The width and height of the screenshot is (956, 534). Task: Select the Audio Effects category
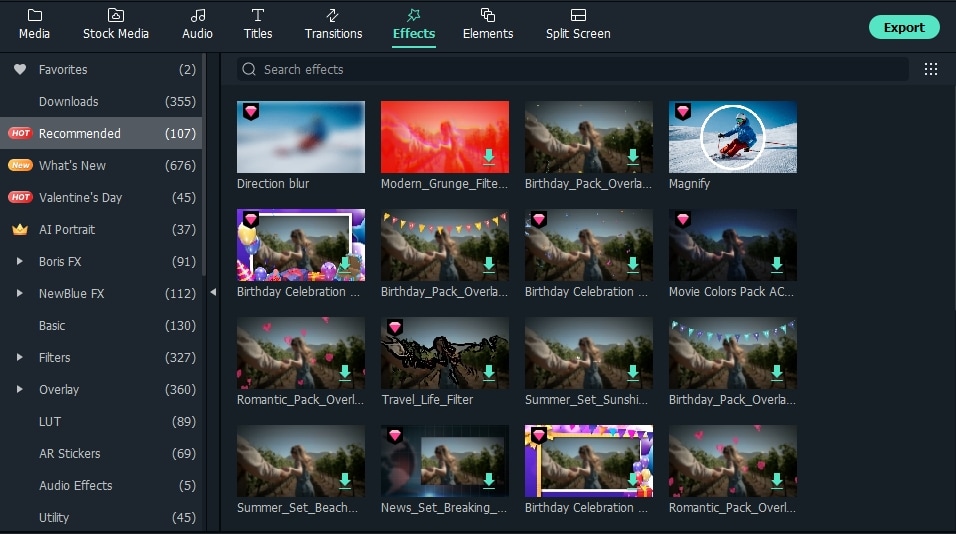pos(101,485)
